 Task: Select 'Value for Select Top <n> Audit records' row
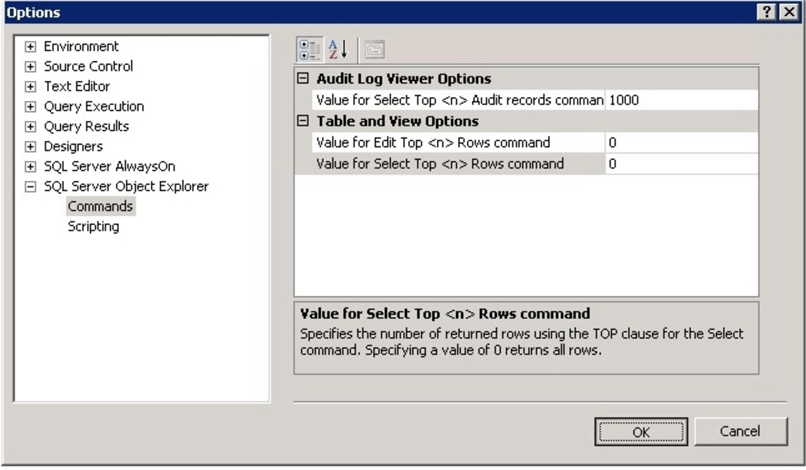459,100
